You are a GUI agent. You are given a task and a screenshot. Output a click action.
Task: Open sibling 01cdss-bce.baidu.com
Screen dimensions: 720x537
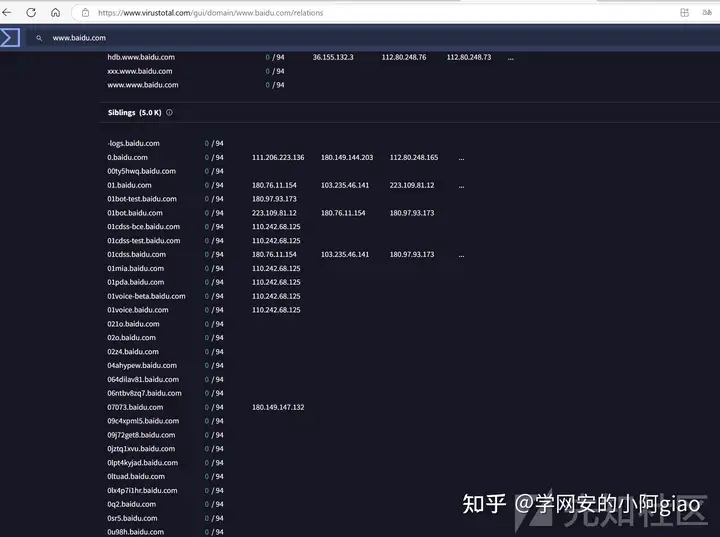143,226
